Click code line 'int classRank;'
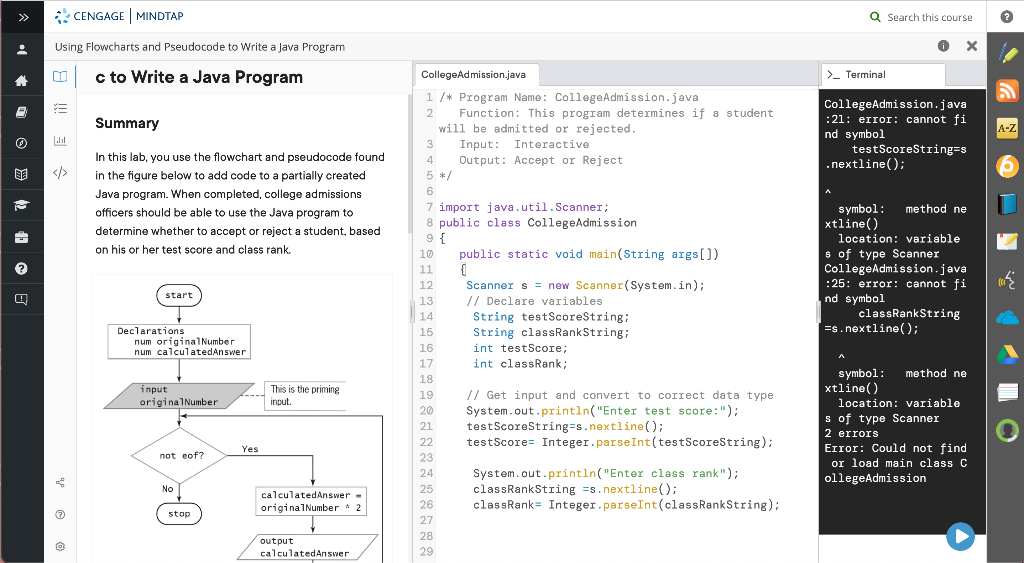This screenshot has height=563, width=1024. click(520, 364)
